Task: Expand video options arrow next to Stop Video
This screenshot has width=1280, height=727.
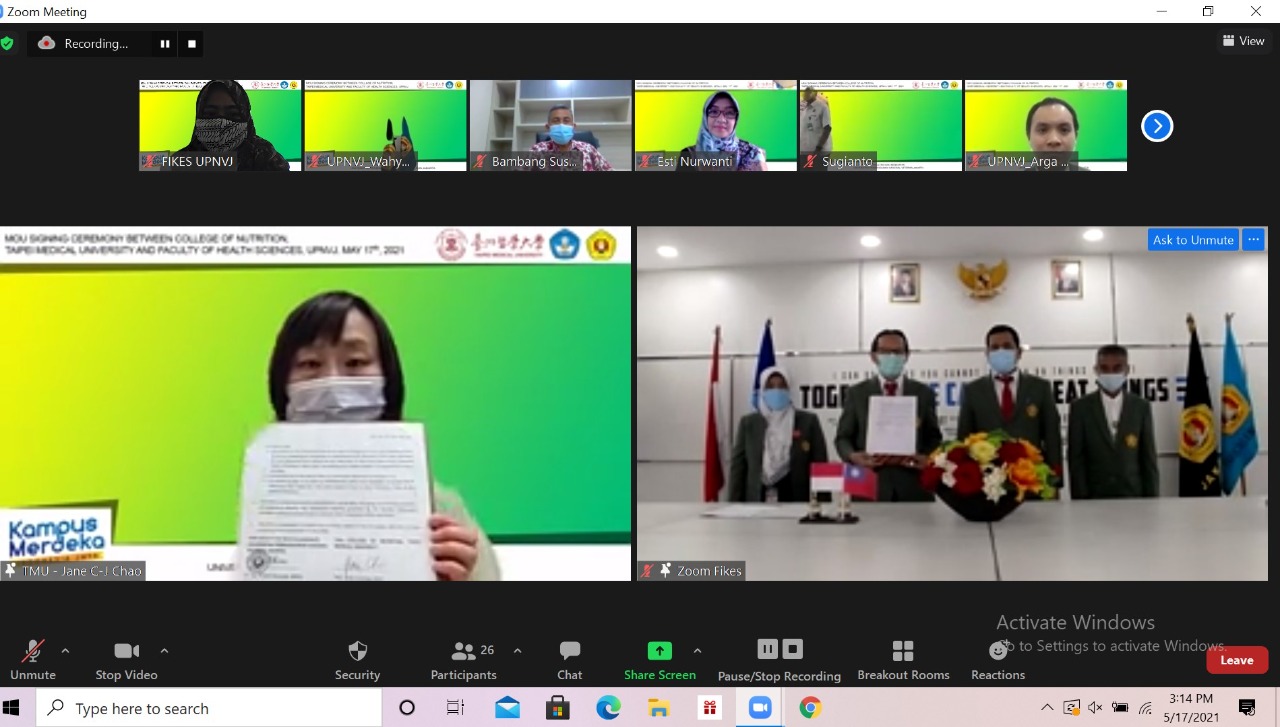Action: tap(164, 650)
